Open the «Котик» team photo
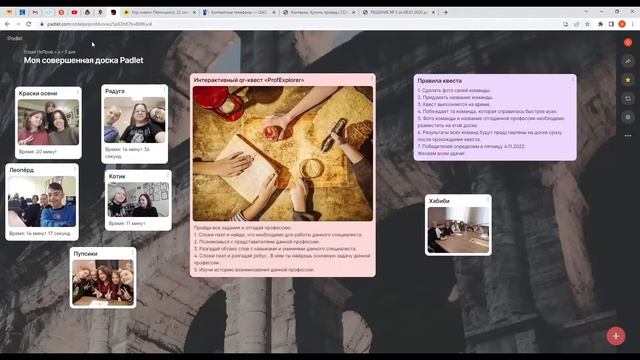 coord(138,199)
